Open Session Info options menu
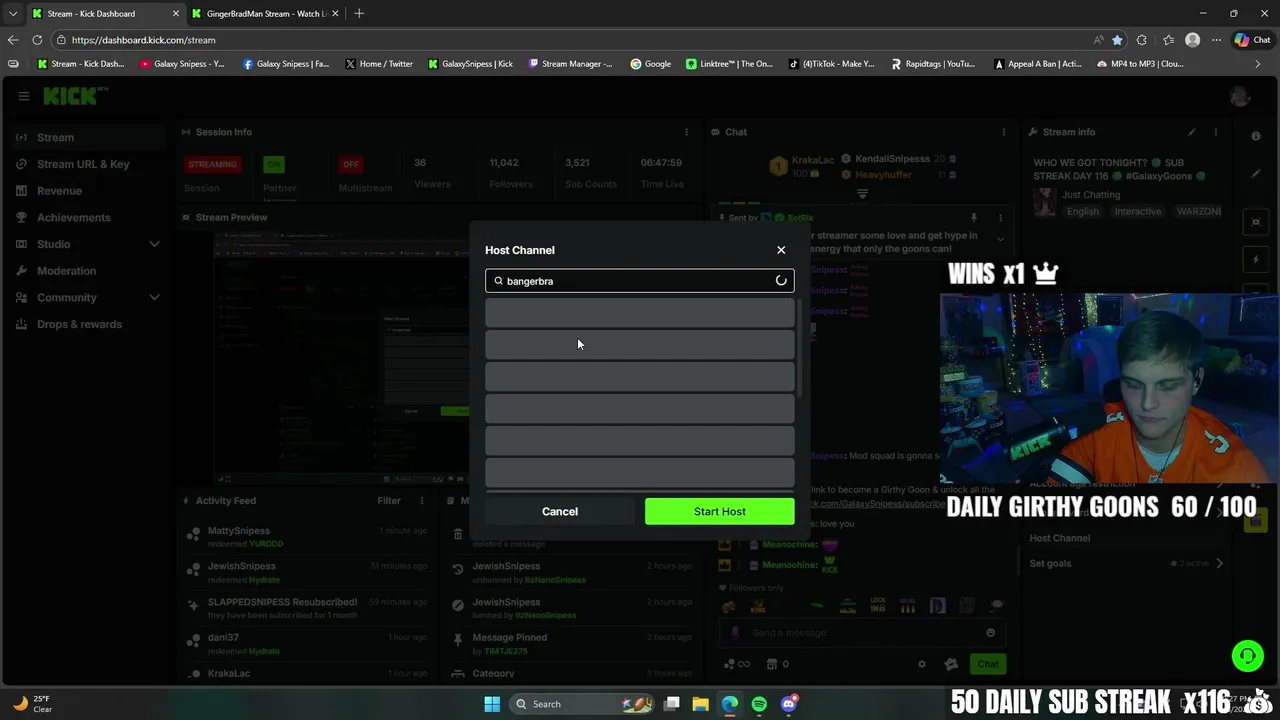 pyautogui.click(x=686, y=132)
